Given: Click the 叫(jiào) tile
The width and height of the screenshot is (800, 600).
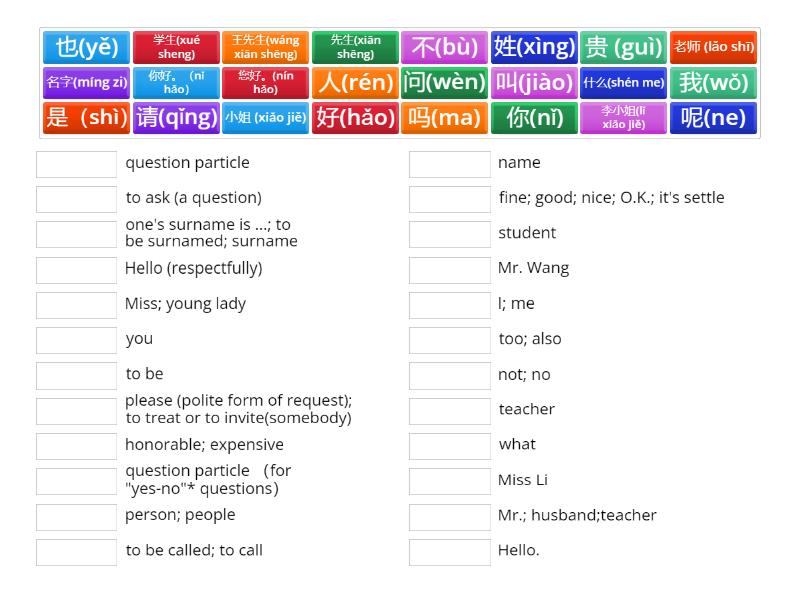Looking at the screenshot, I should tap(534, 82).
